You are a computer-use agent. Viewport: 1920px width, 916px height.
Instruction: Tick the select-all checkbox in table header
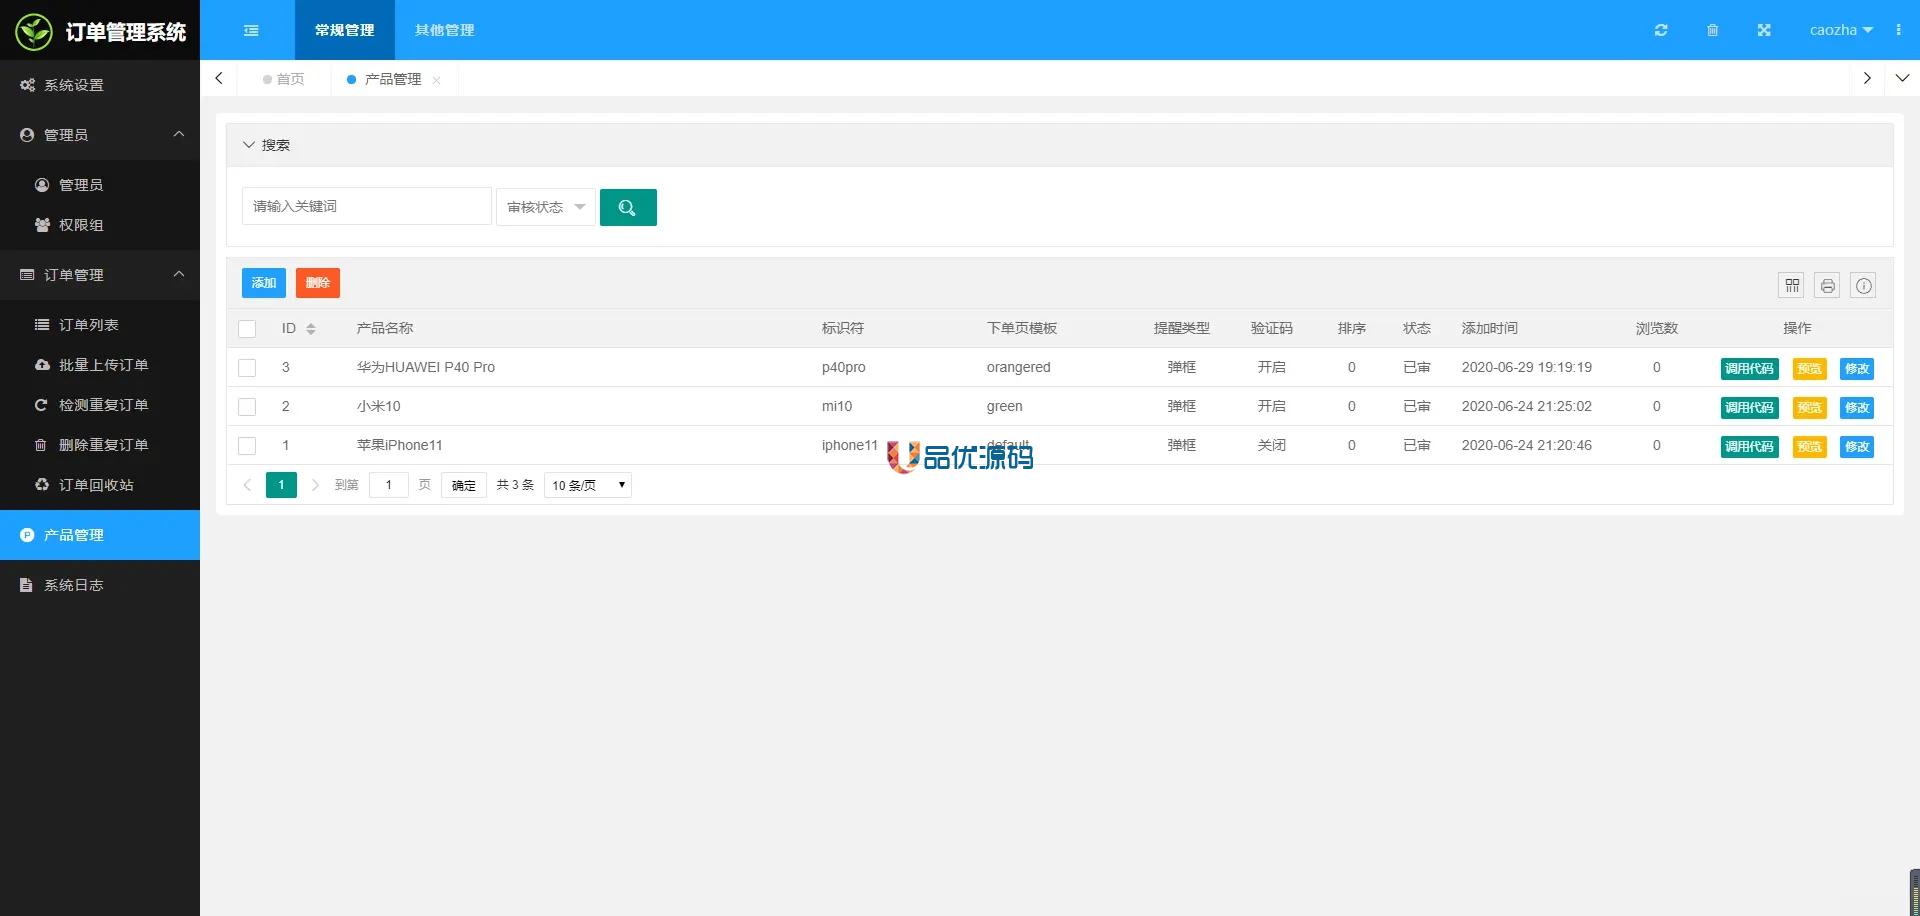click(247, 329)
